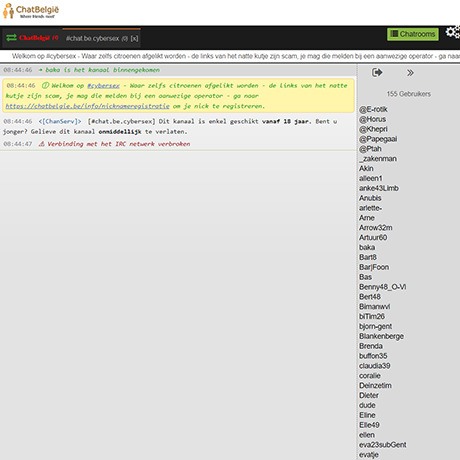This screenshot has width=460, height=460.
Task: Select user Anubis
Action: pos(370,198)
